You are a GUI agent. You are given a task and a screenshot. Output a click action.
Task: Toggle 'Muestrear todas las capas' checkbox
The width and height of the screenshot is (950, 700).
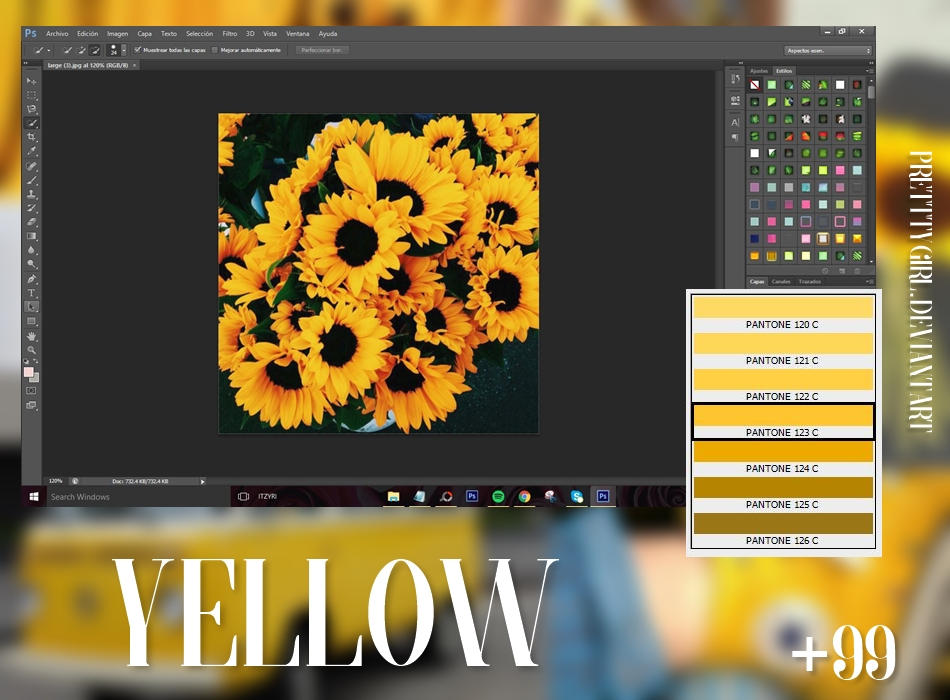137,50
